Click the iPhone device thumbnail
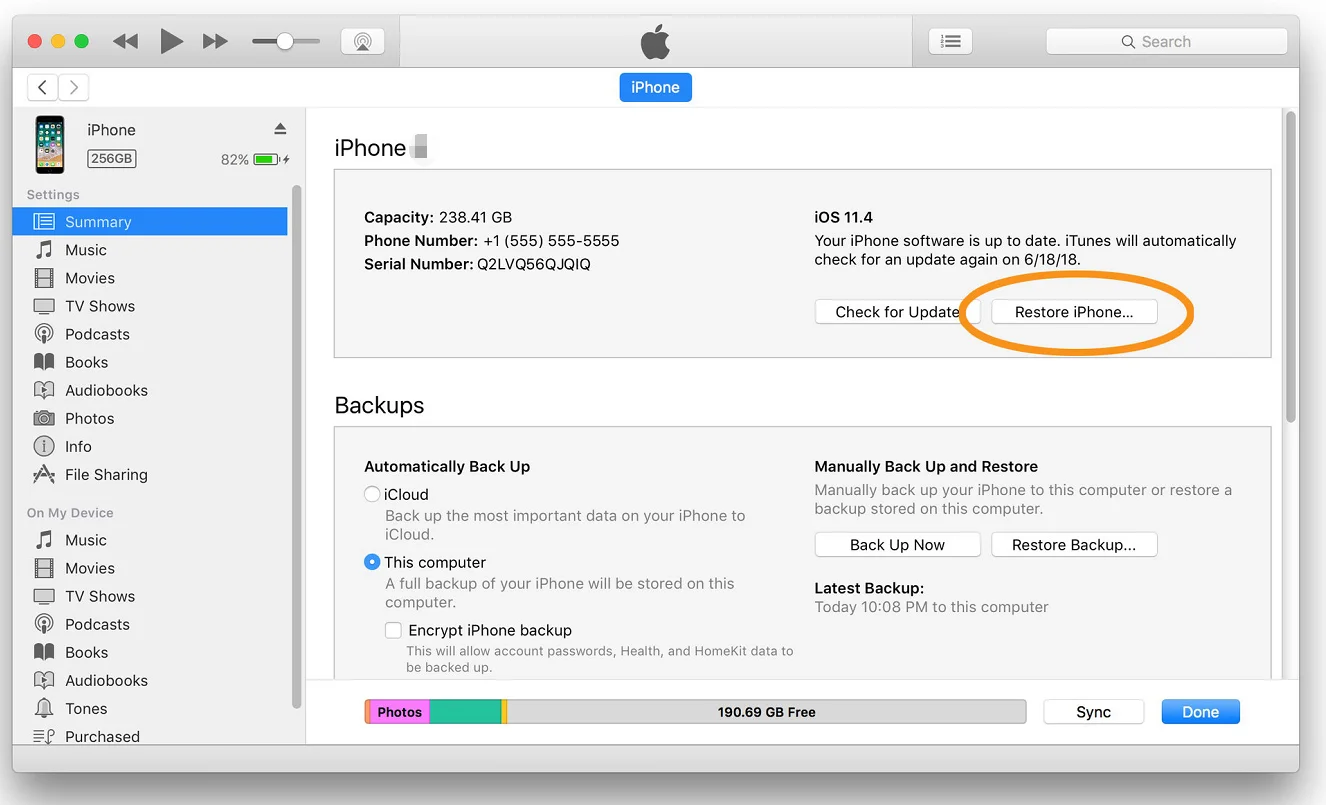The height and width of the screenshot is (805, 1326). tap(50, 144)
